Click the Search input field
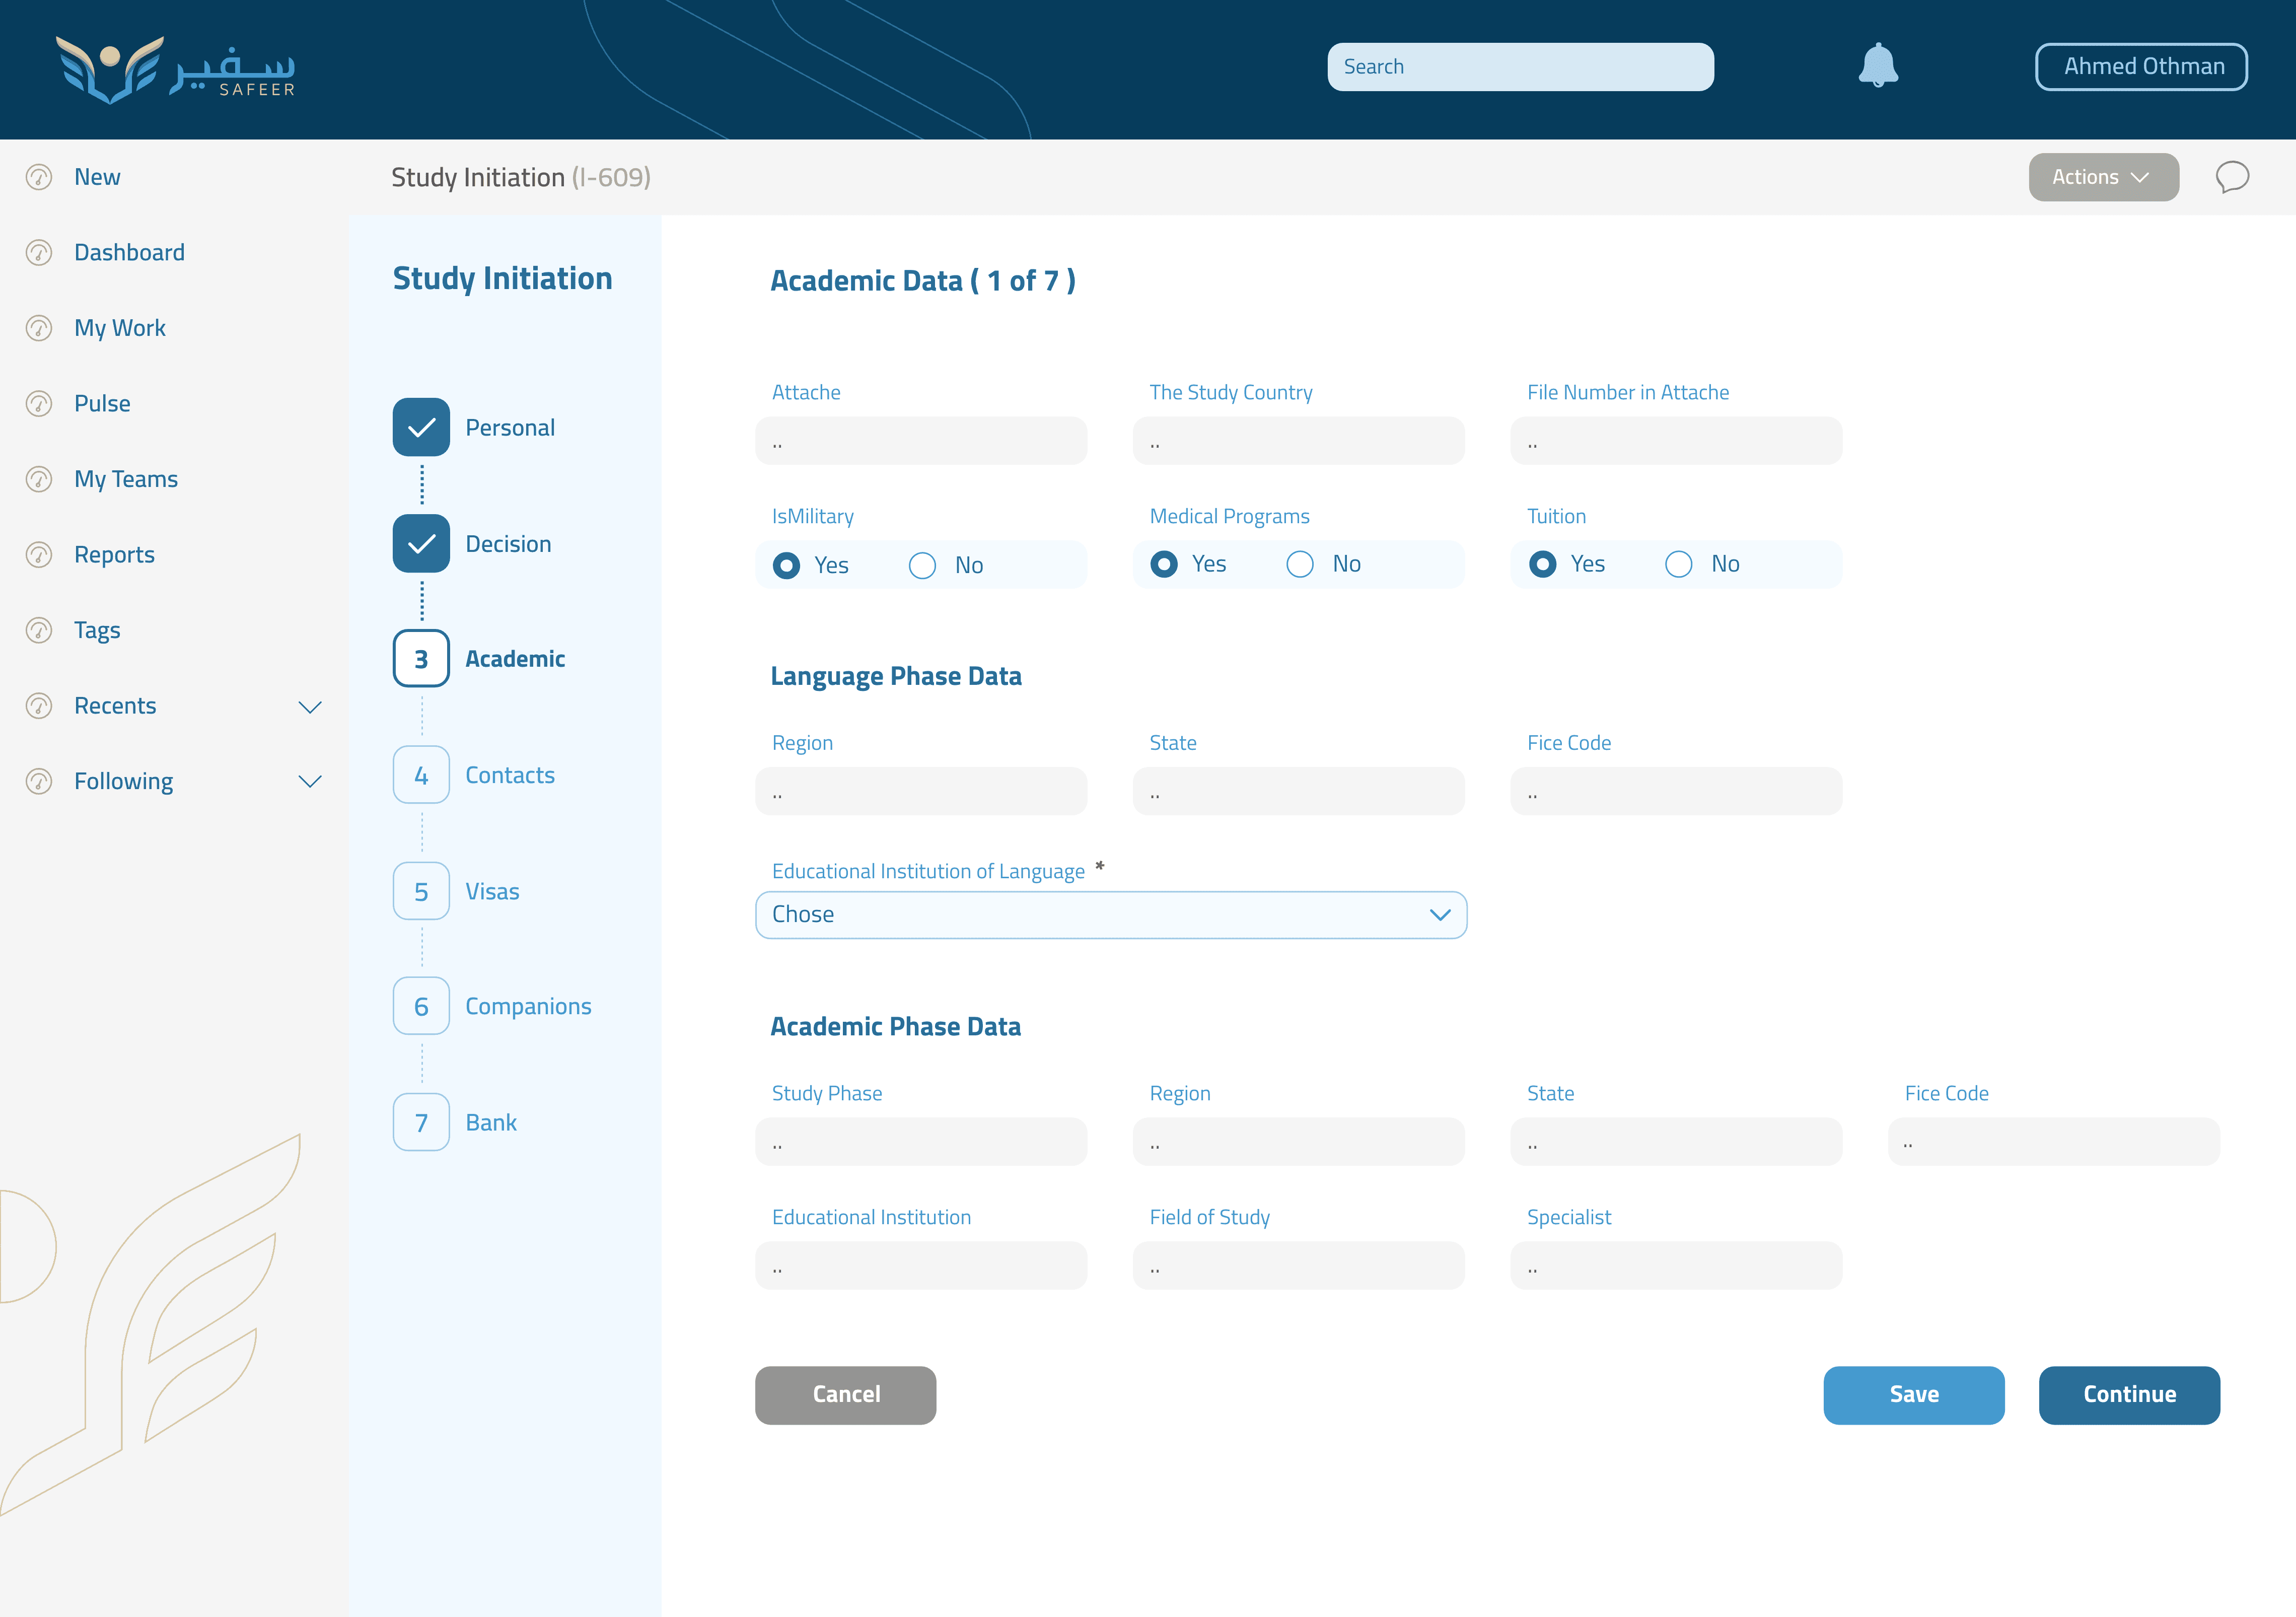This screenshot has height=1617, width=2296. [x=1519, y=67]
